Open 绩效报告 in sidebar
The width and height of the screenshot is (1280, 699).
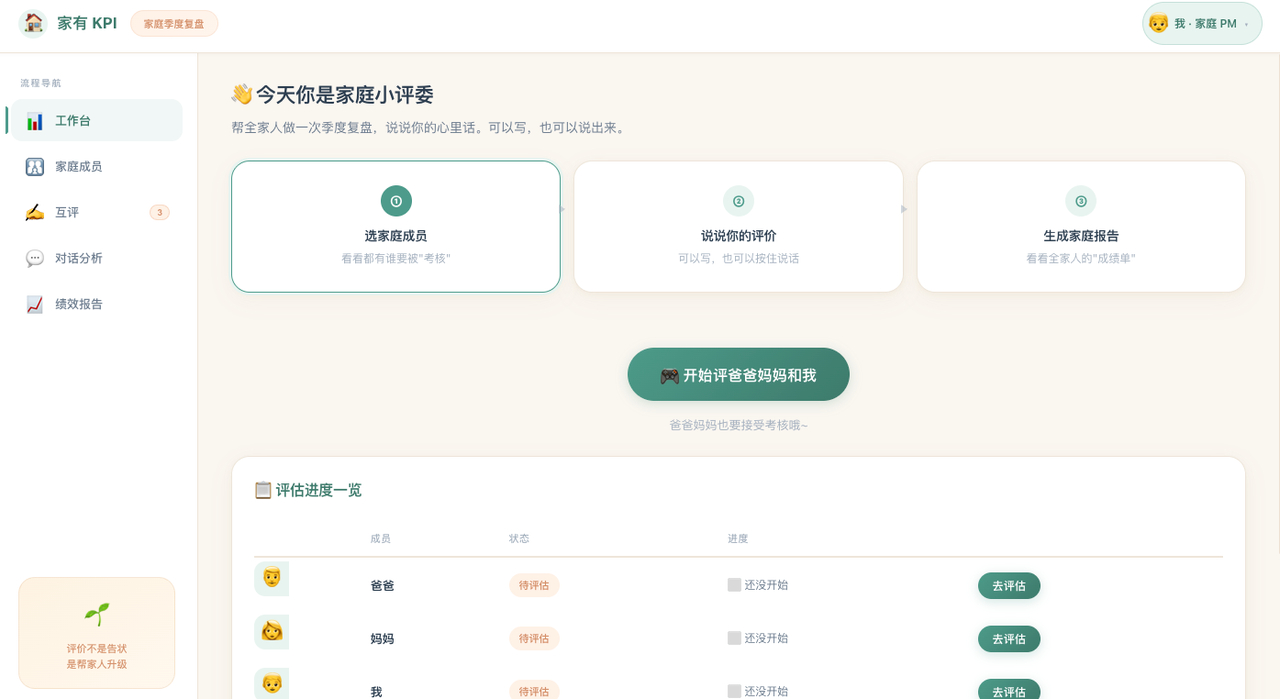coord(95,304)
